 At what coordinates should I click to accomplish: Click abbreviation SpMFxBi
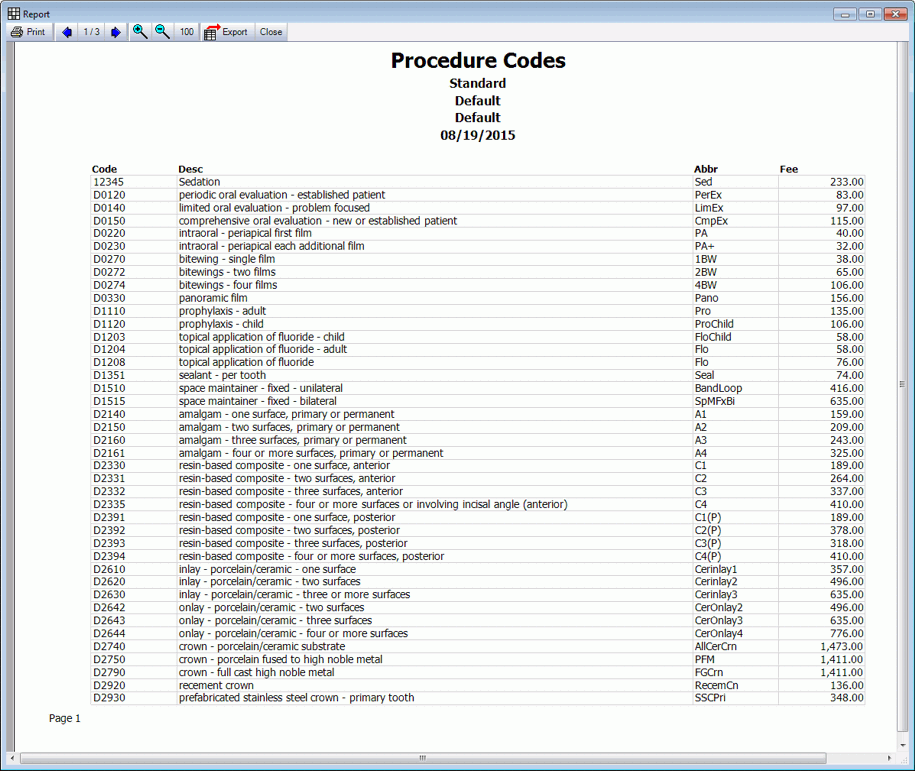[715, 401]
